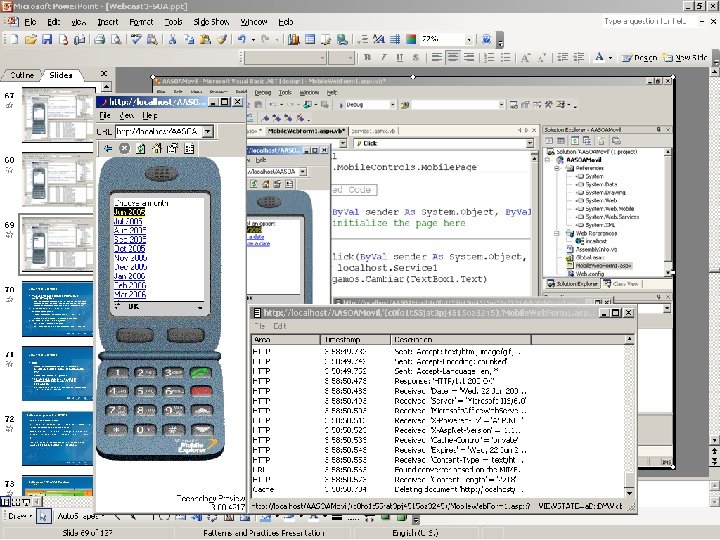Open the Draw menu dropdown
The height and width of the screenshot is (540, 720).
point(19,516)
